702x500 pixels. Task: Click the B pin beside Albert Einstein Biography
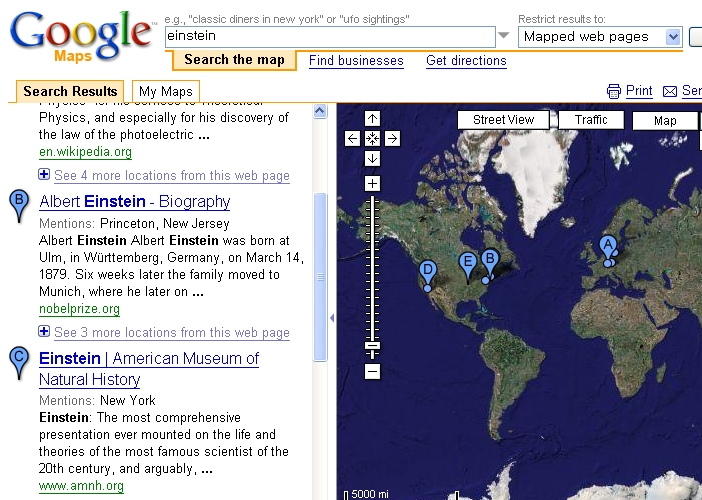[19, 205]
